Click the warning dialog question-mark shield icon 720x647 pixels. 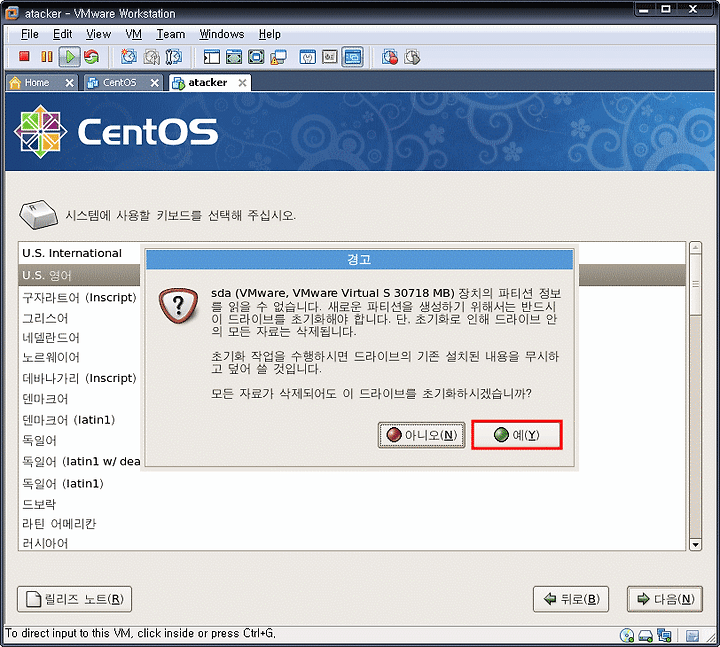(178, 305)
